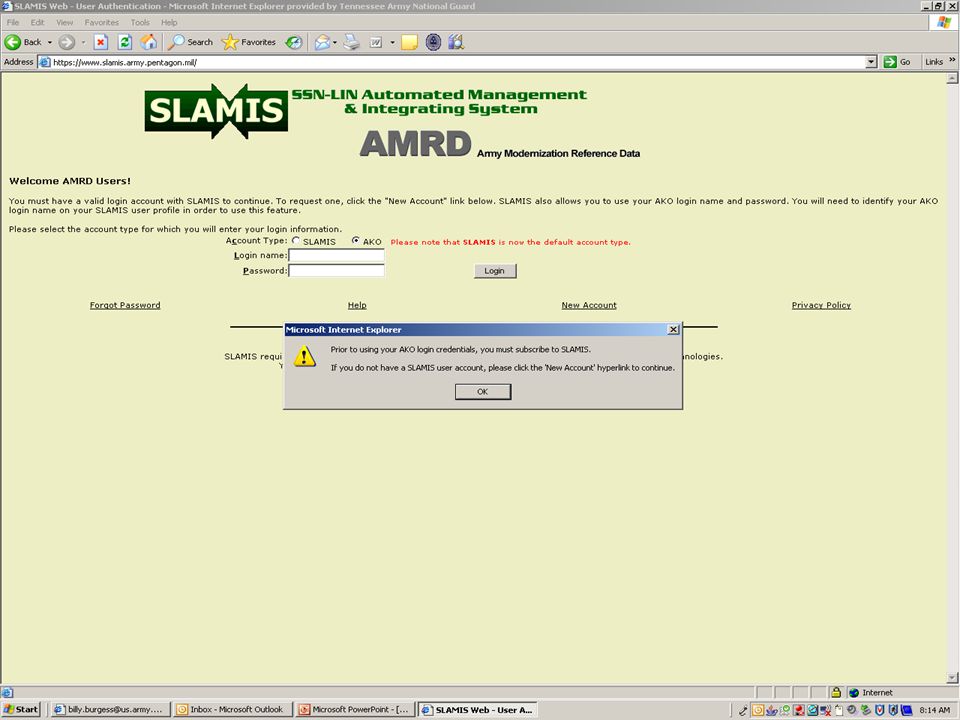Open the Start menu
The width and height of the screenshot is (960, 720).
21,710
